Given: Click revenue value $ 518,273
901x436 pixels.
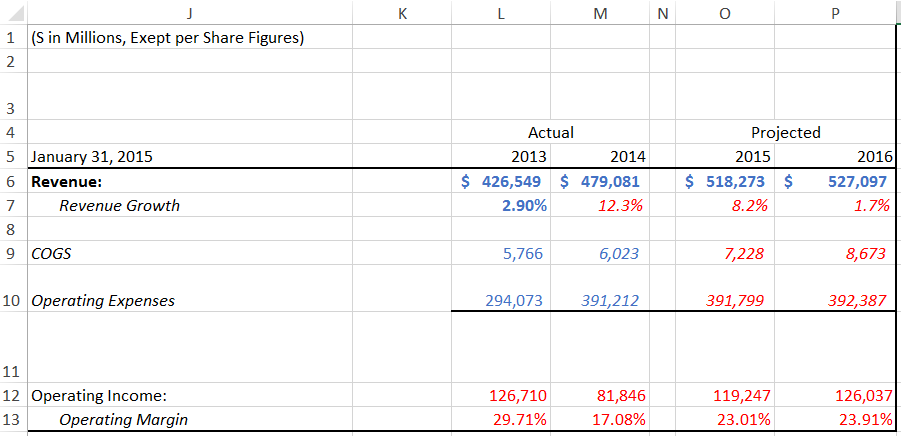Looking at the screenshot, I should pyautogui.click(x=725, y=182).
